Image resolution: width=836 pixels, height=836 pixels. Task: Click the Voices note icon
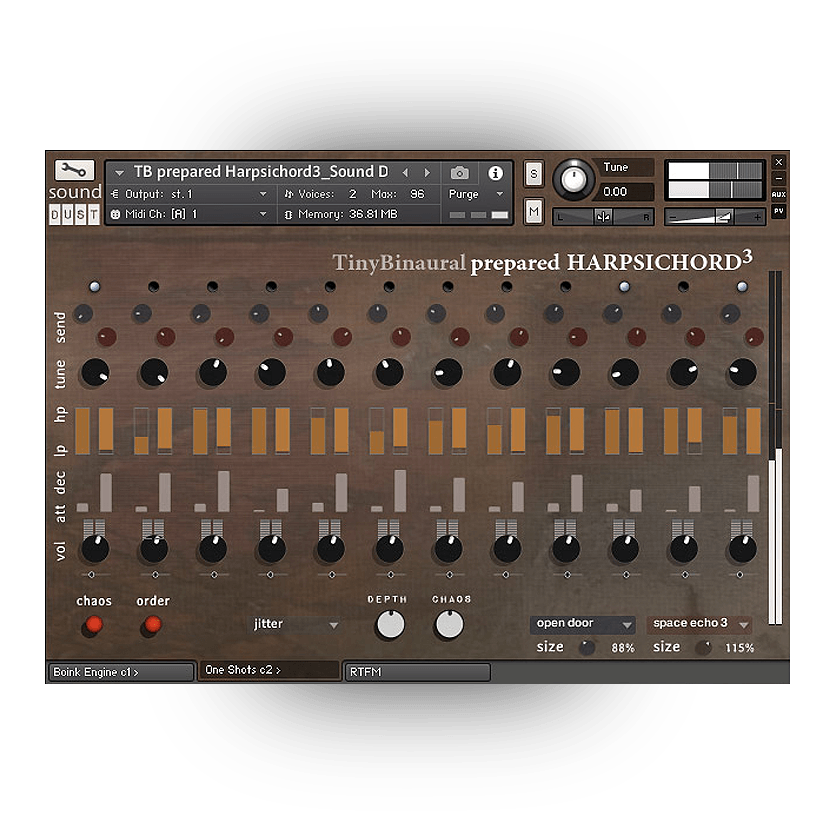288,194
